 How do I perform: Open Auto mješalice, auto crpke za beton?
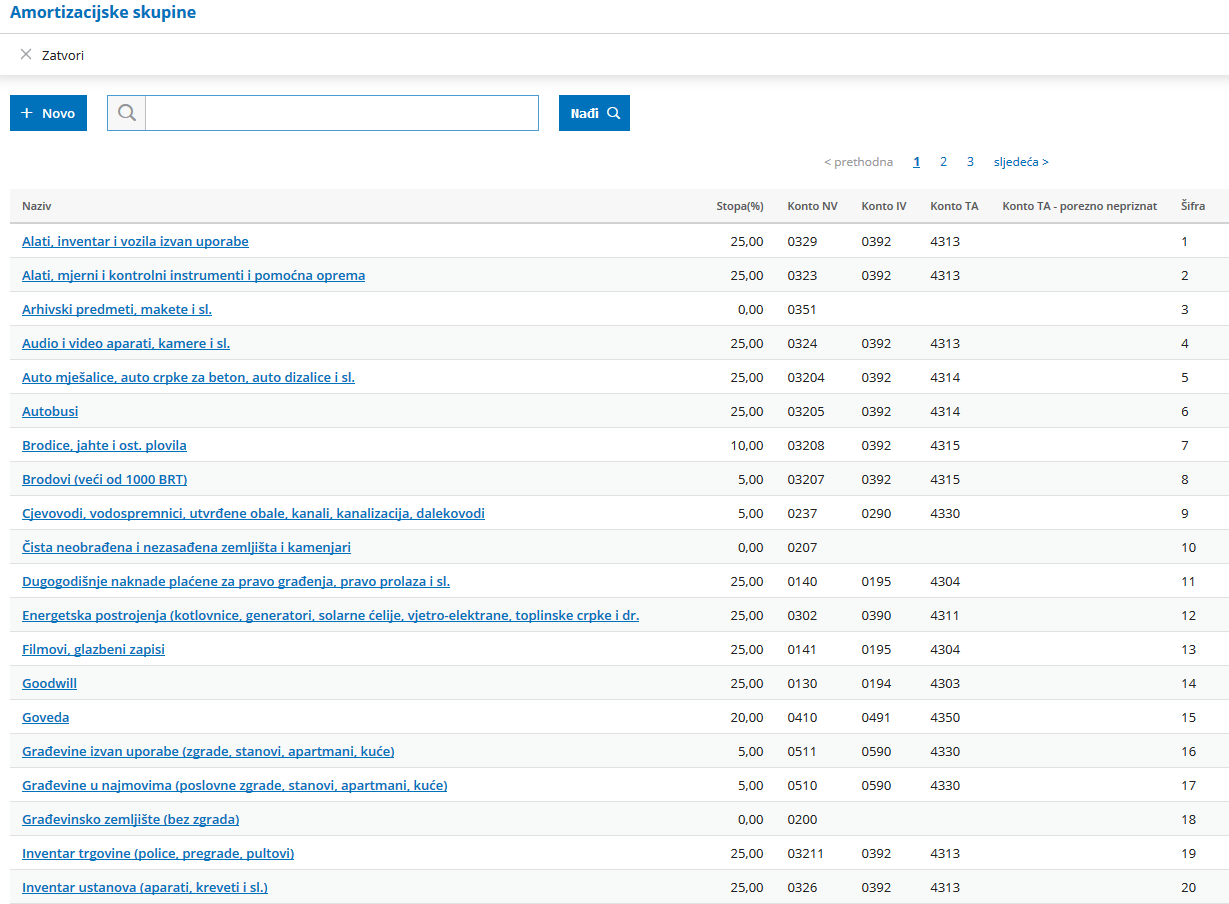click(188, 377)
